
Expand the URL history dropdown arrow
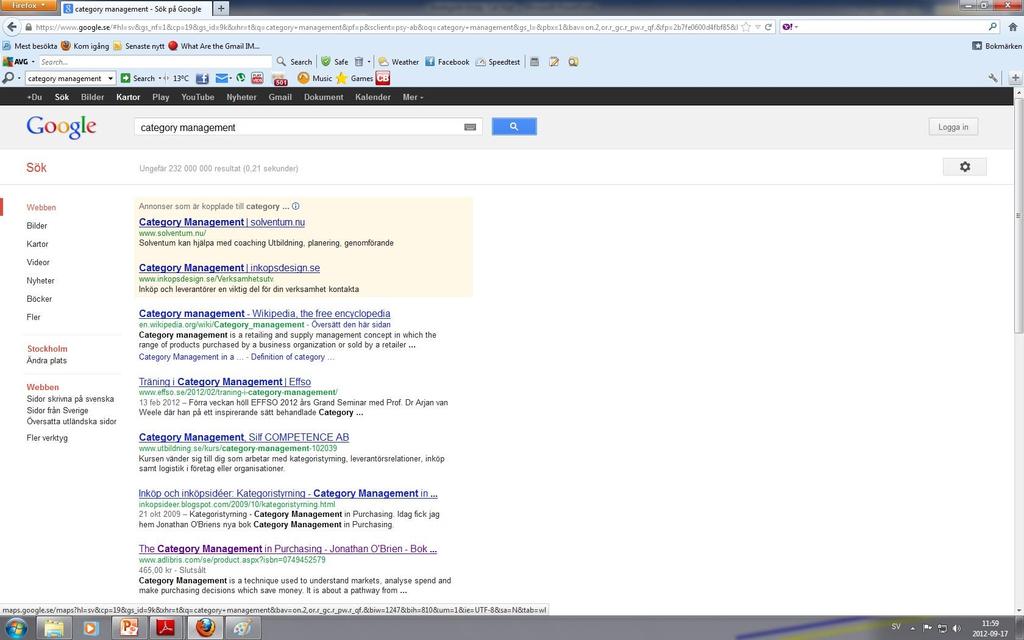(x=758, y=27)
